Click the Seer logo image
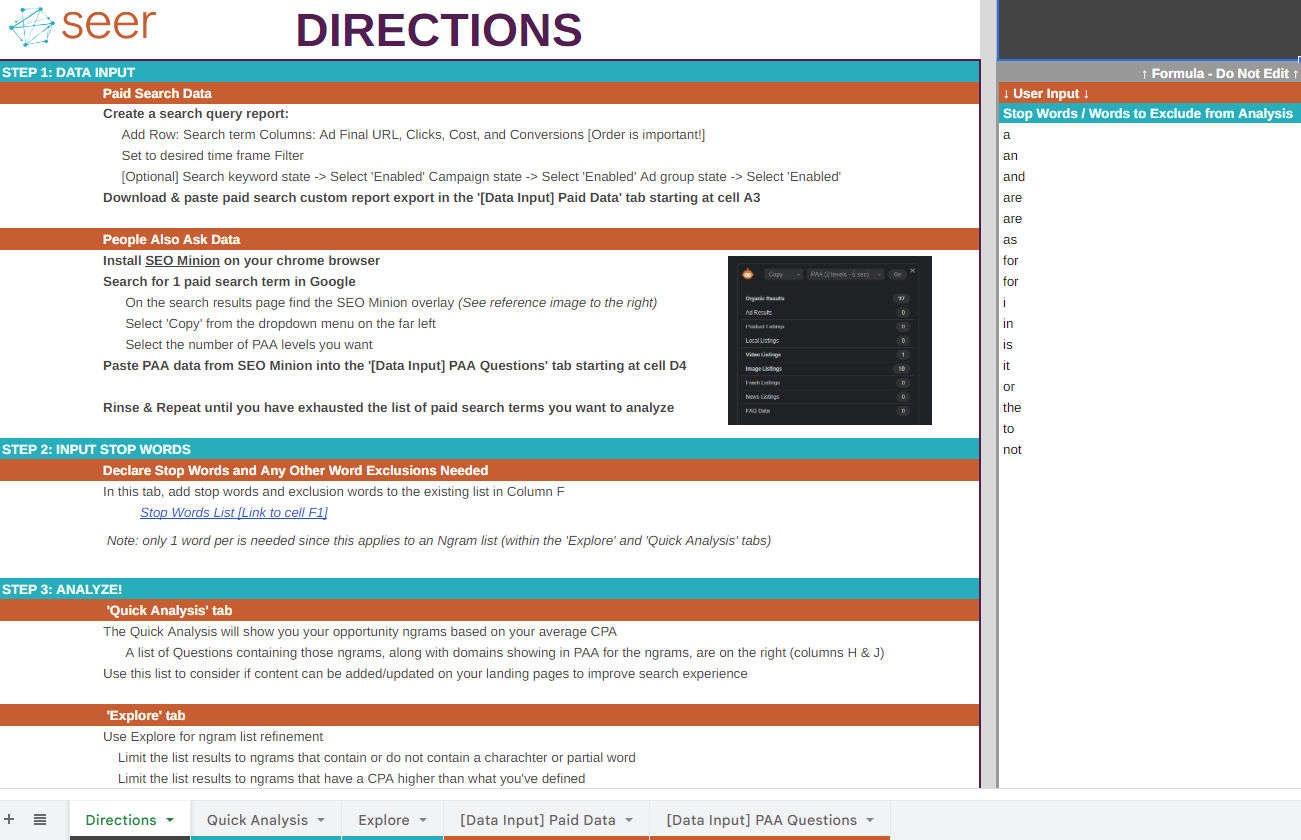The height and width of the screenshot is (840, 1301). [x=82, y=27]
